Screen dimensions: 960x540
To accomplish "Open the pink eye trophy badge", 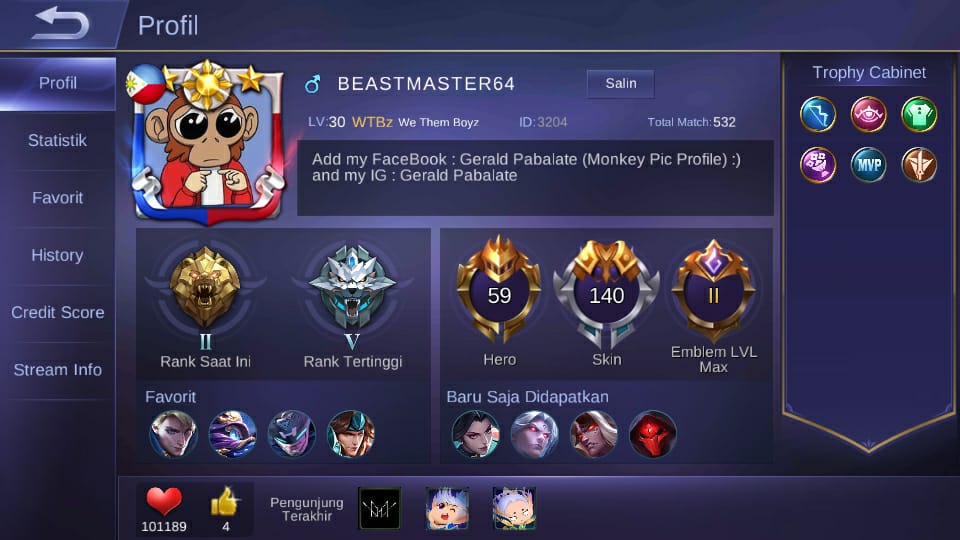I will [x=868, y=114].
